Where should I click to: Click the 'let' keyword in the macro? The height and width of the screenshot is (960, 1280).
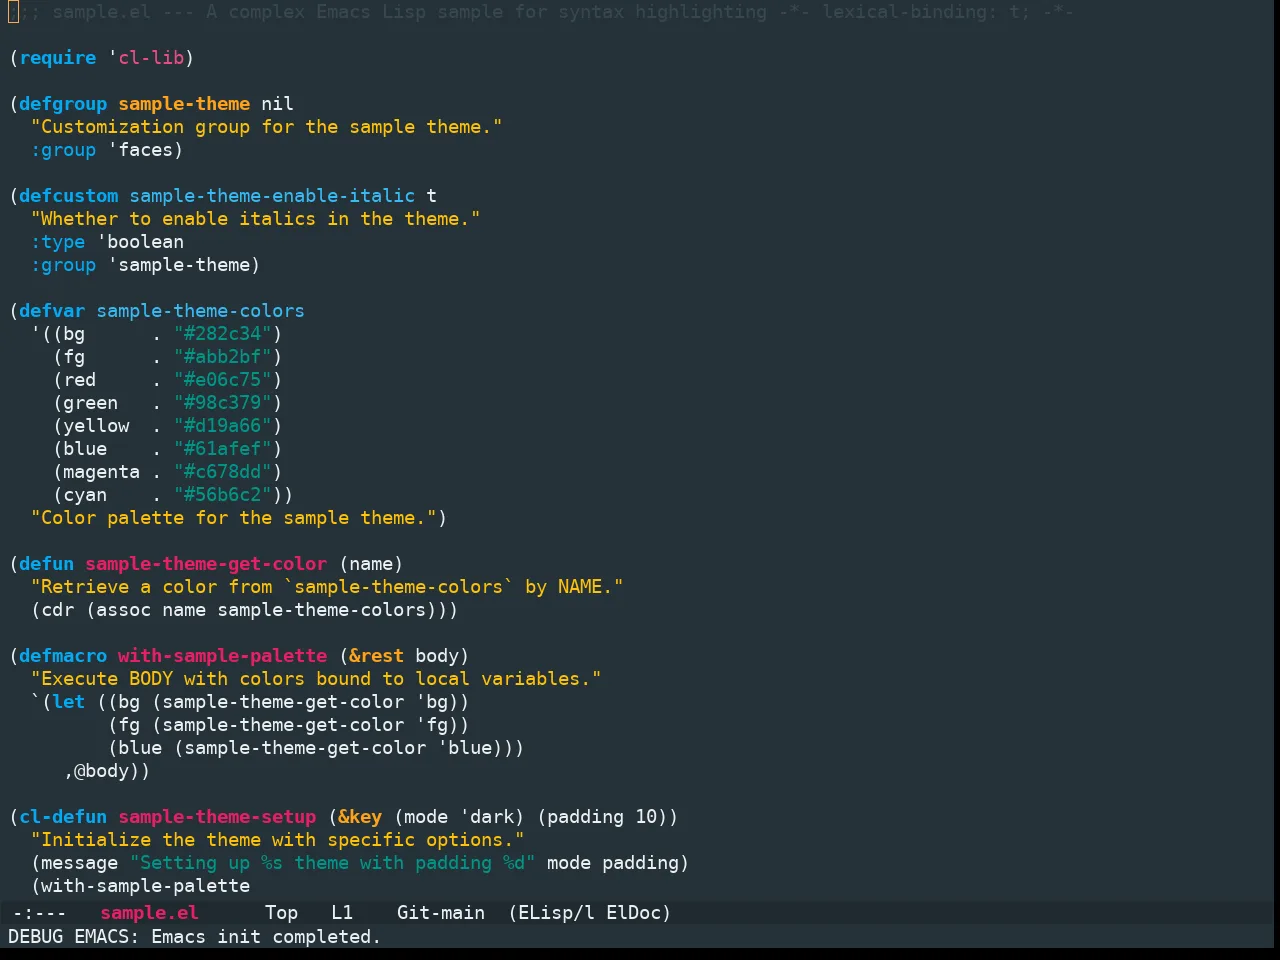tap(69, 702)
